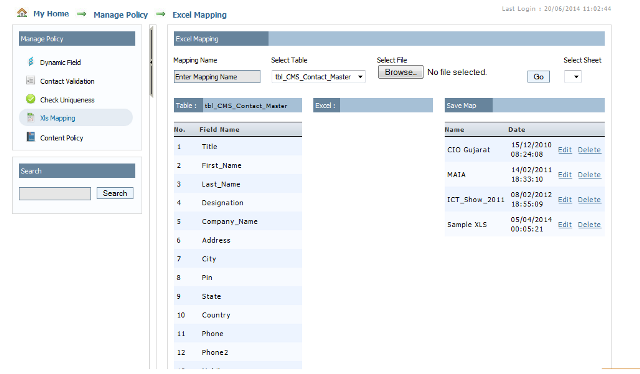Click the Xls Mapping sheet icon
This screenshot has width=640, height=374.
[31, 118]
